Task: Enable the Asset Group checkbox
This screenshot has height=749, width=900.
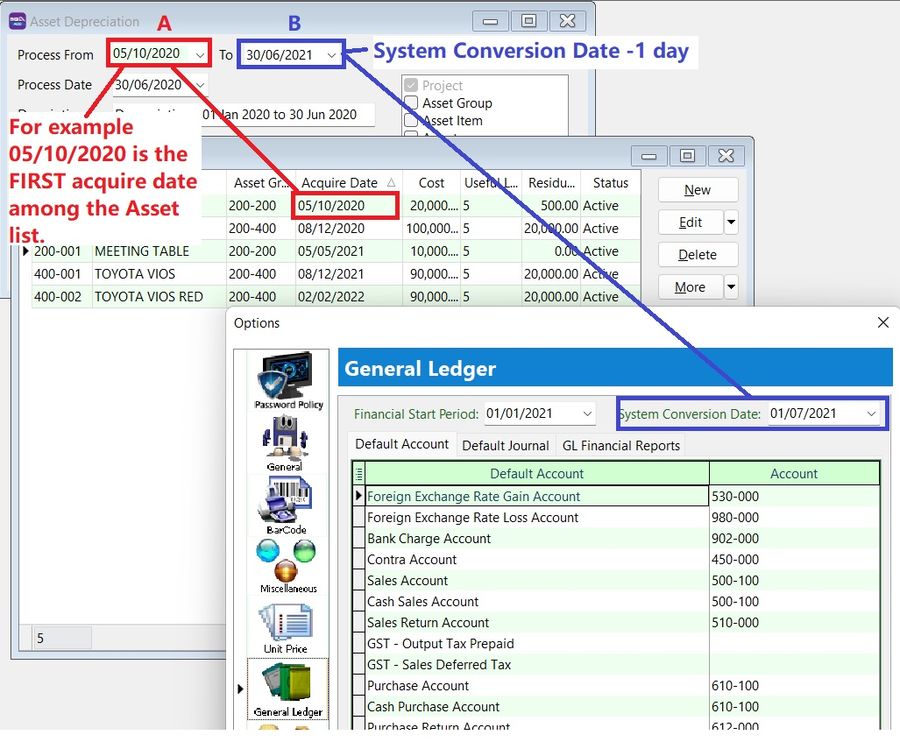Action: [x=411, y=103]
